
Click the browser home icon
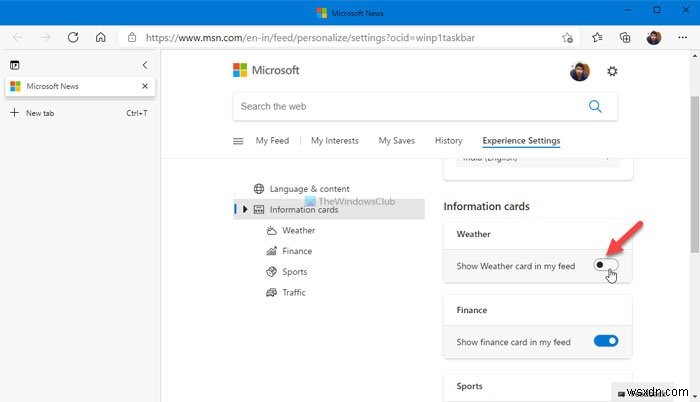click(x=101, y=37)
